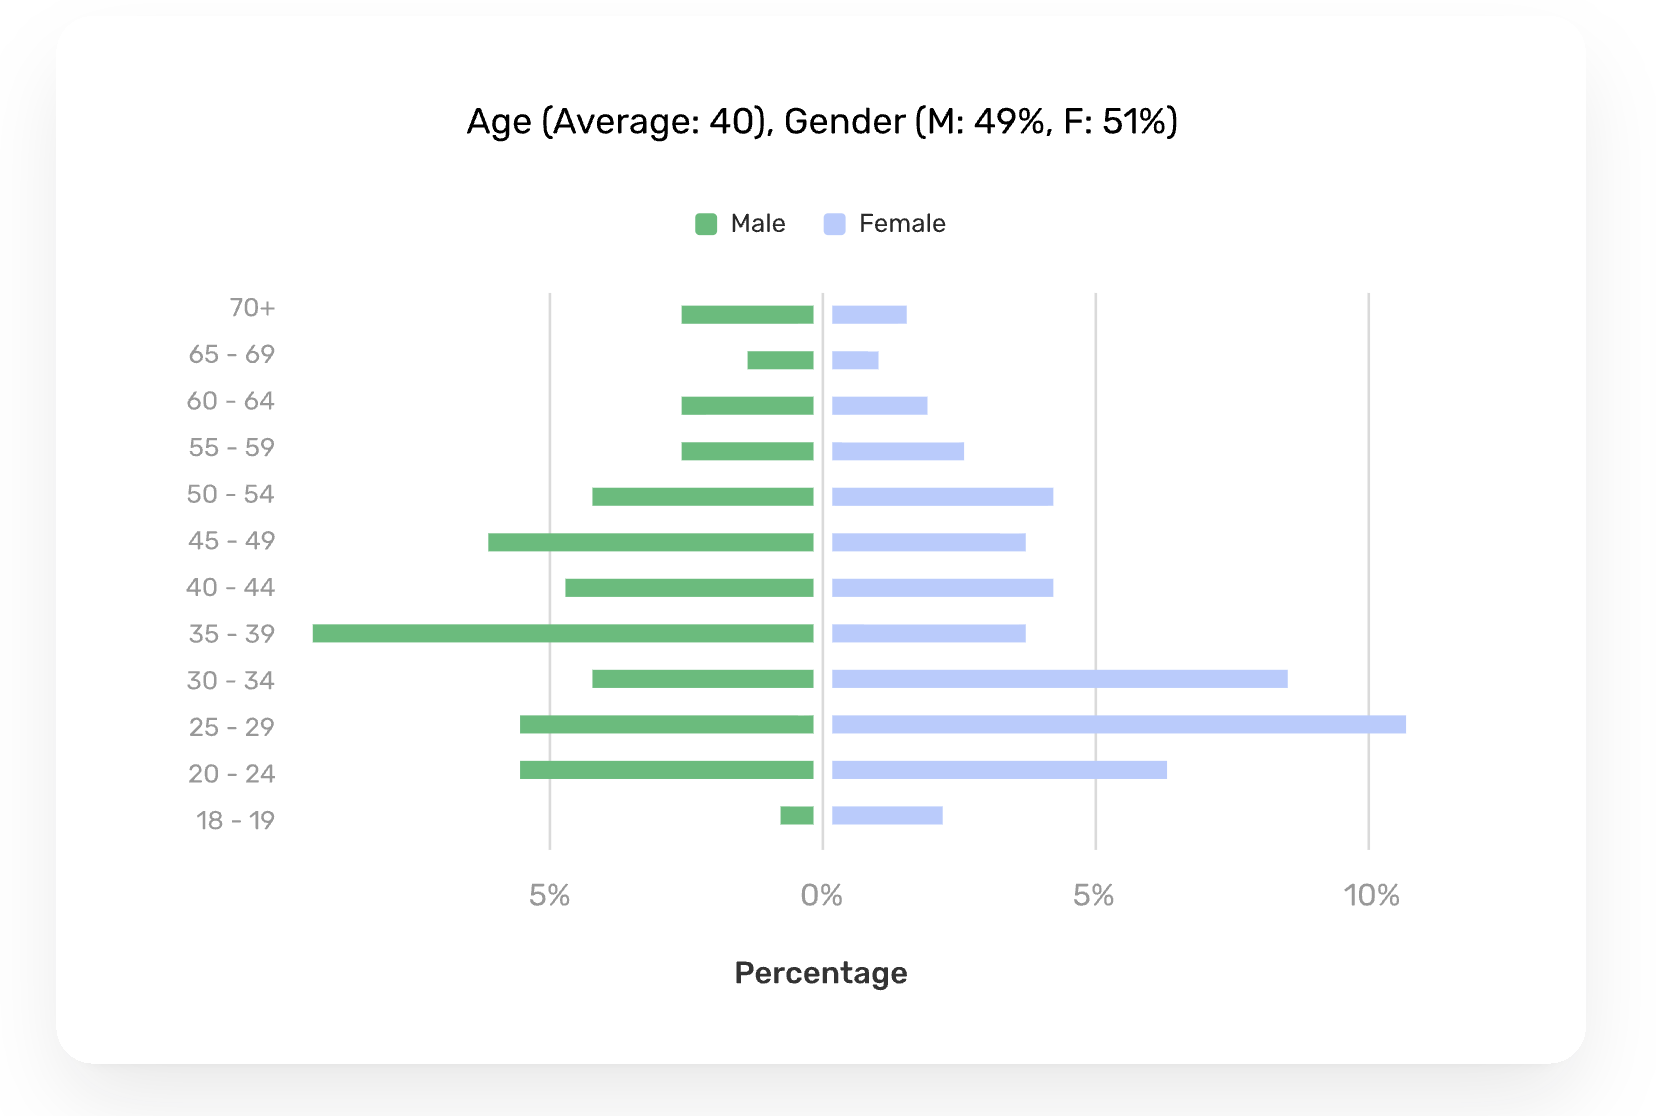This screenshot has height=1116, width=1656.
Task: Select the Male bar for 35 - 39
Action: pos(563,633)
